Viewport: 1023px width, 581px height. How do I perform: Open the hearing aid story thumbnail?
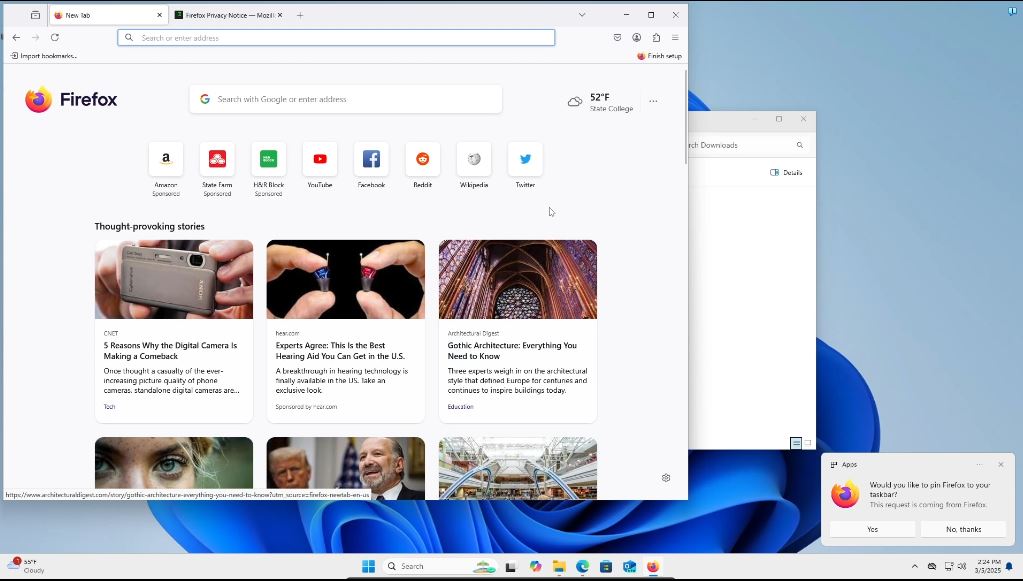pyautogui.click(x=346, y=279)
